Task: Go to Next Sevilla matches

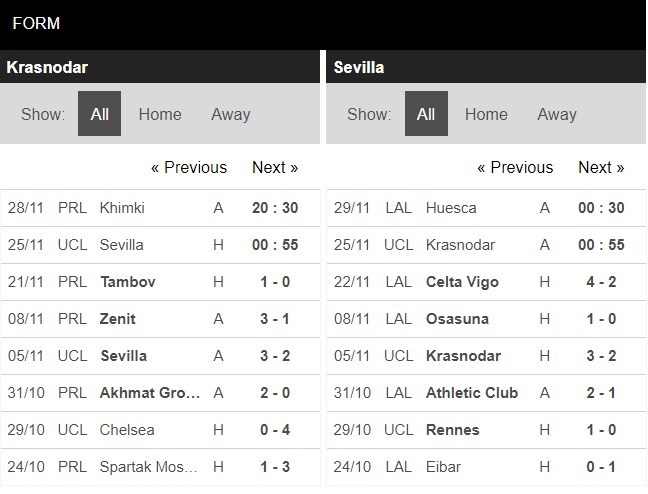Action: 601,168
